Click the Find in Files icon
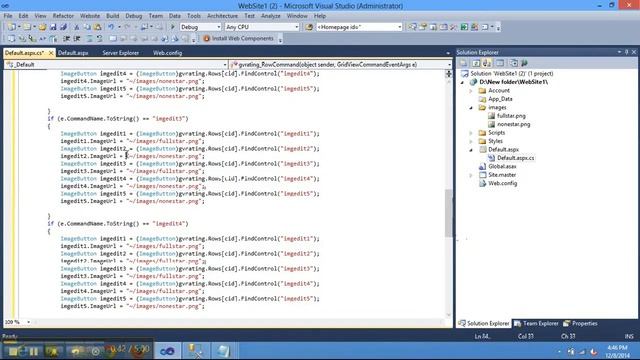Screen dimensions: 640x360 [x=309, y=27]
